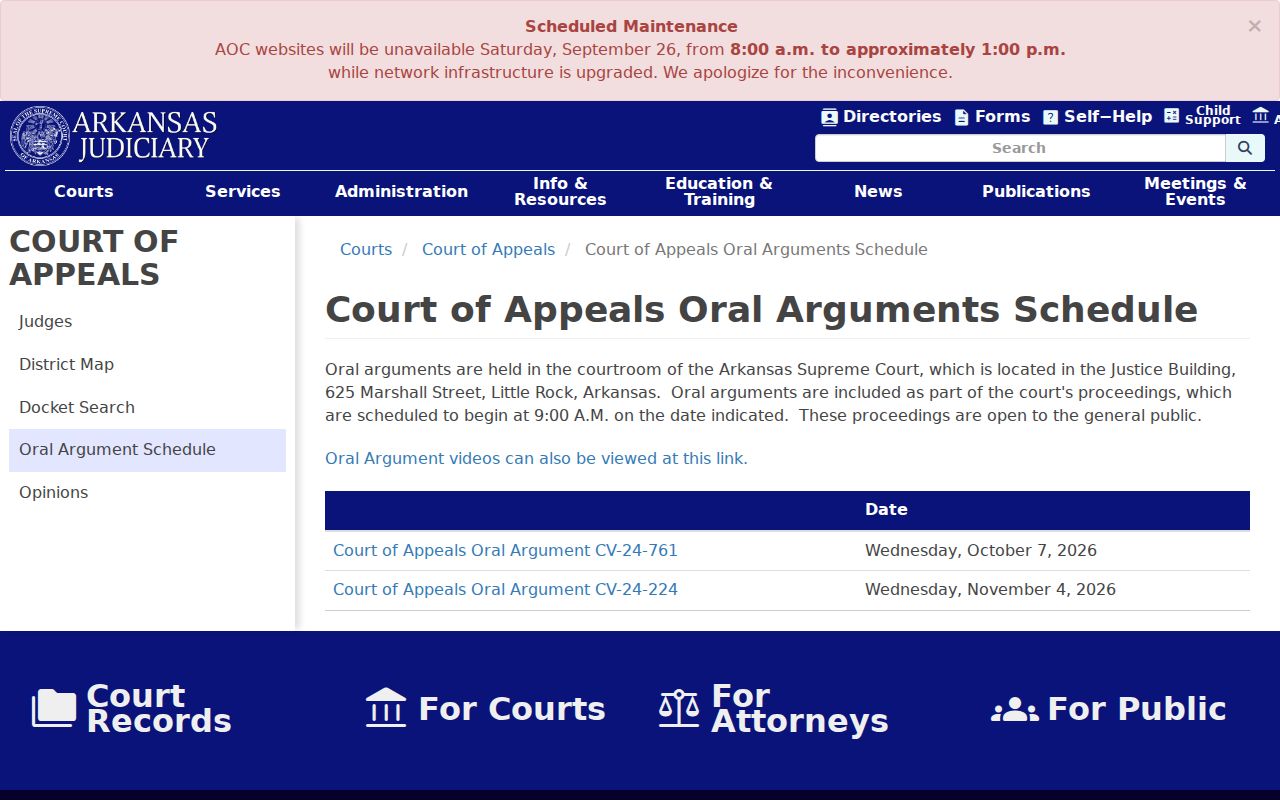Open the Services navigation menu
This screenshot has width=1280, height=800.
coord(243,191)
